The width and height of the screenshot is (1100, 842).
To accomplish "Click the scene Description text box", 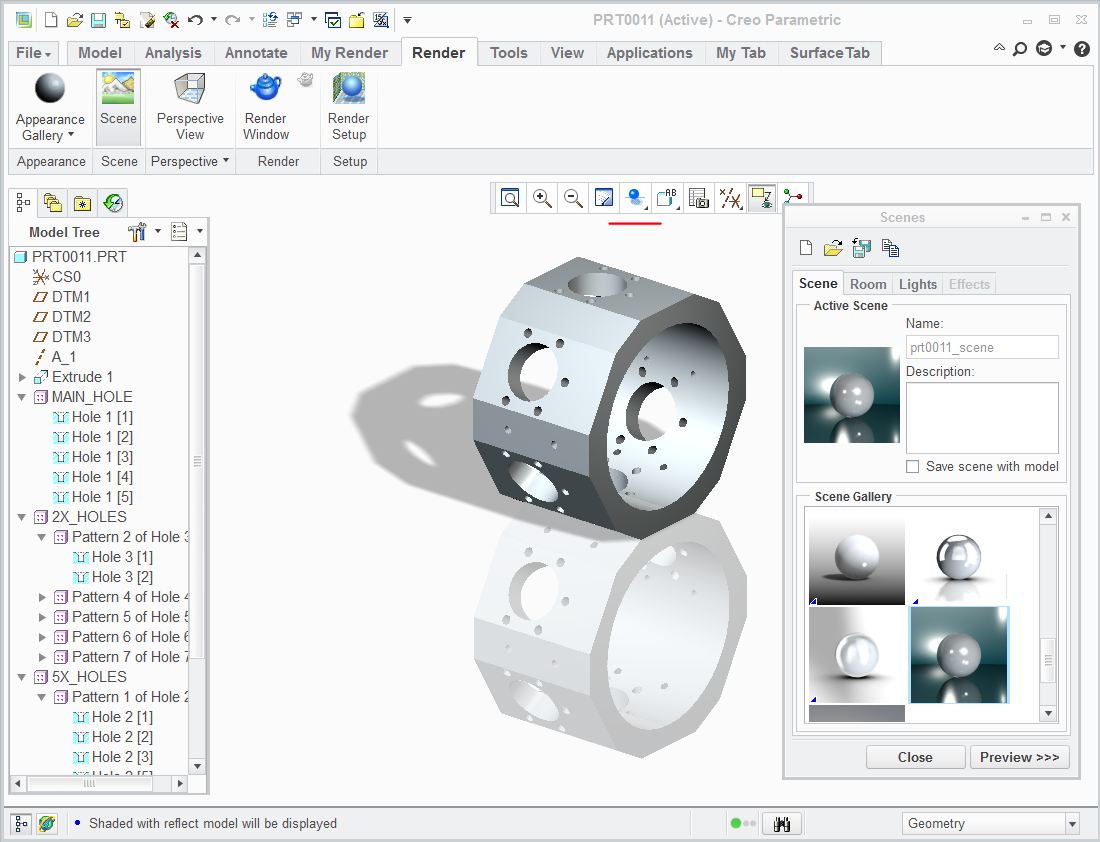I will coord(982,417).
